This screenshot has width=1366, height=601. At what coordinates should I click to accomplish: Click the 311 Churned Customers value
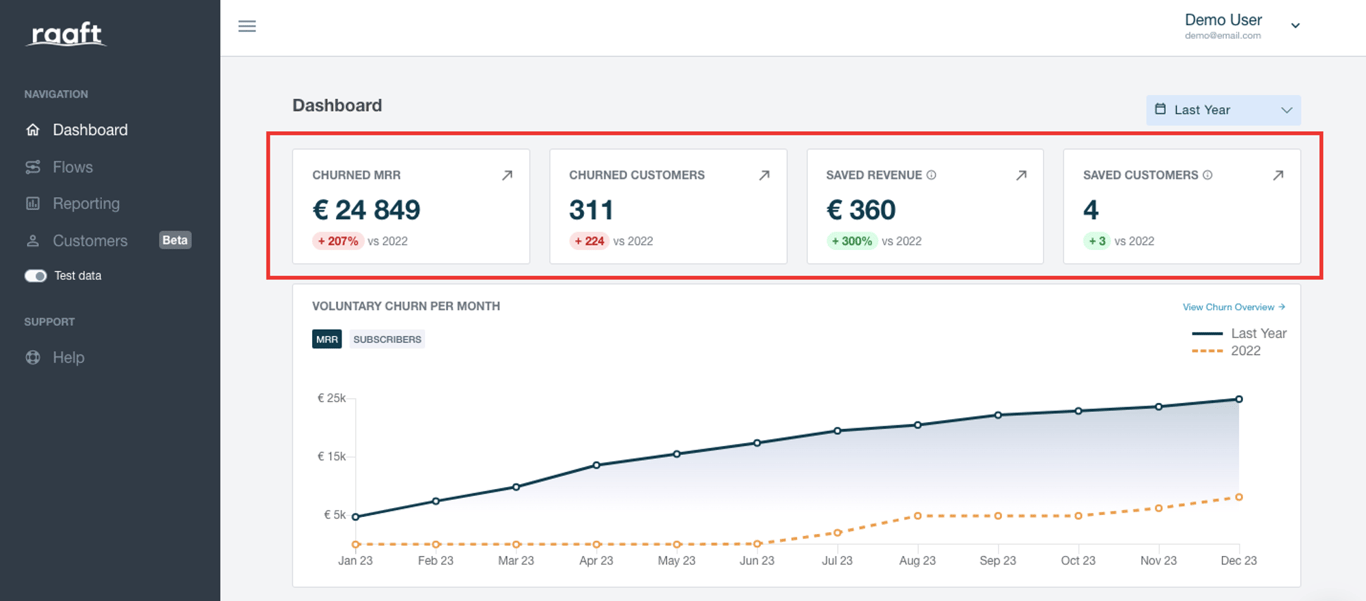tap(591, 210)
